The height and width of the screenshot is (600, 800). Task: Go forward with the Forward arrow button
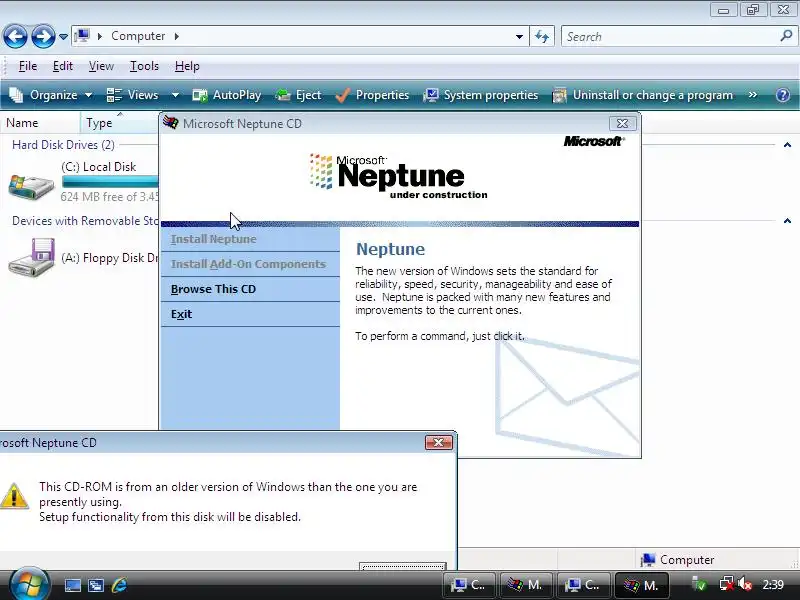click(43, 37)
